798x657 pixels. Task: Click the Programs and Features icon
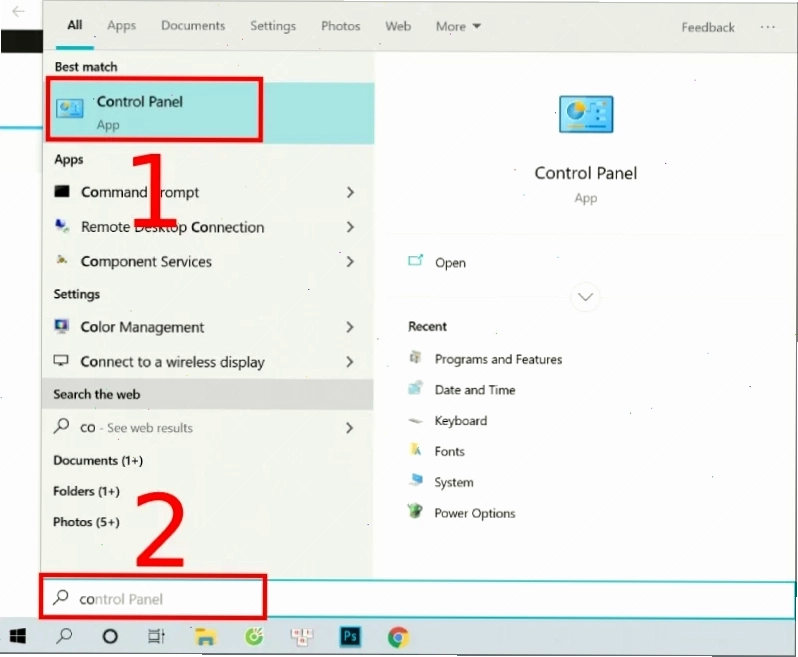[x=415, y=357]
